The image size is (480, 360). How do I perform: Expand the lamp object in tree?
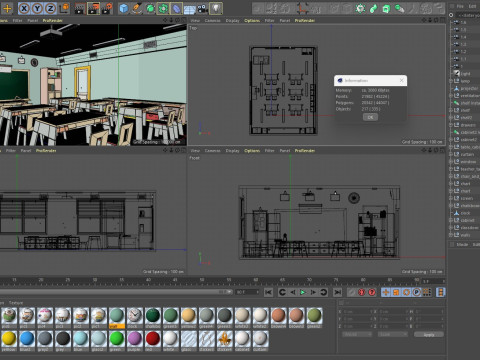[451, 81]
